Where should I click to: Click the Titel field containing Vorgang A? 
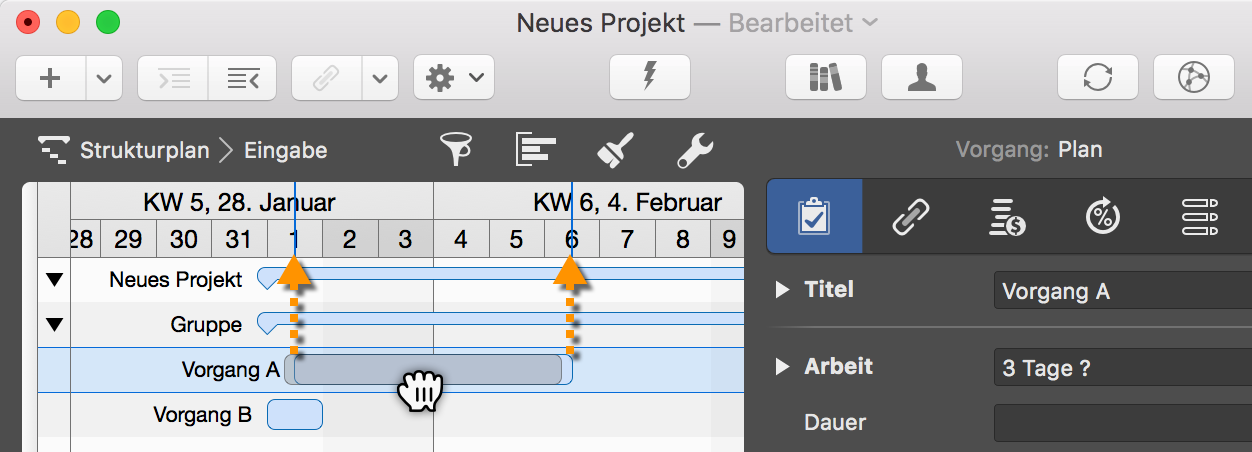1122,292
